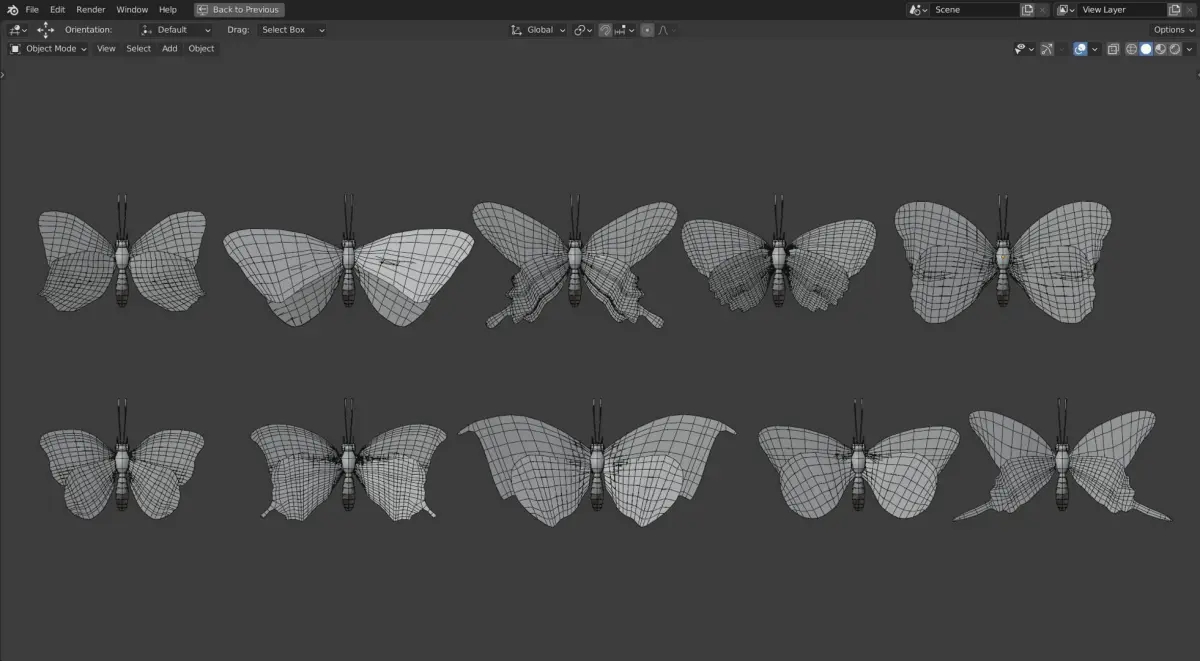Select the fourth butterfly in top row
The width and height of the screenshot is (1200, 661).
click(779, 256)
